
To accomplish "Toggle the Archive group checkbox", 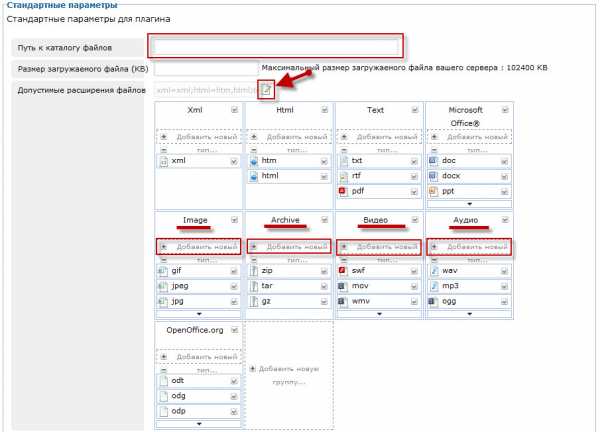I will point(324,220).
